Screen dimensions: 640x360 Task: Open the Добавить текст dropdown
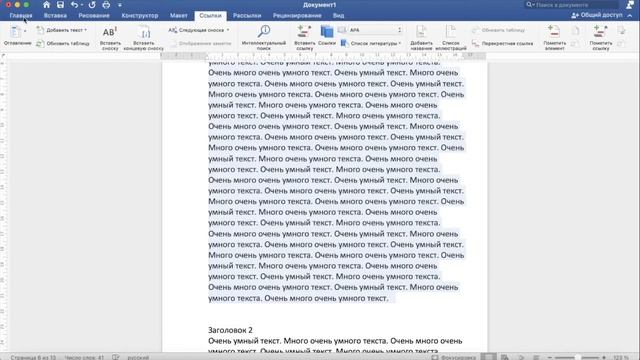62,30
